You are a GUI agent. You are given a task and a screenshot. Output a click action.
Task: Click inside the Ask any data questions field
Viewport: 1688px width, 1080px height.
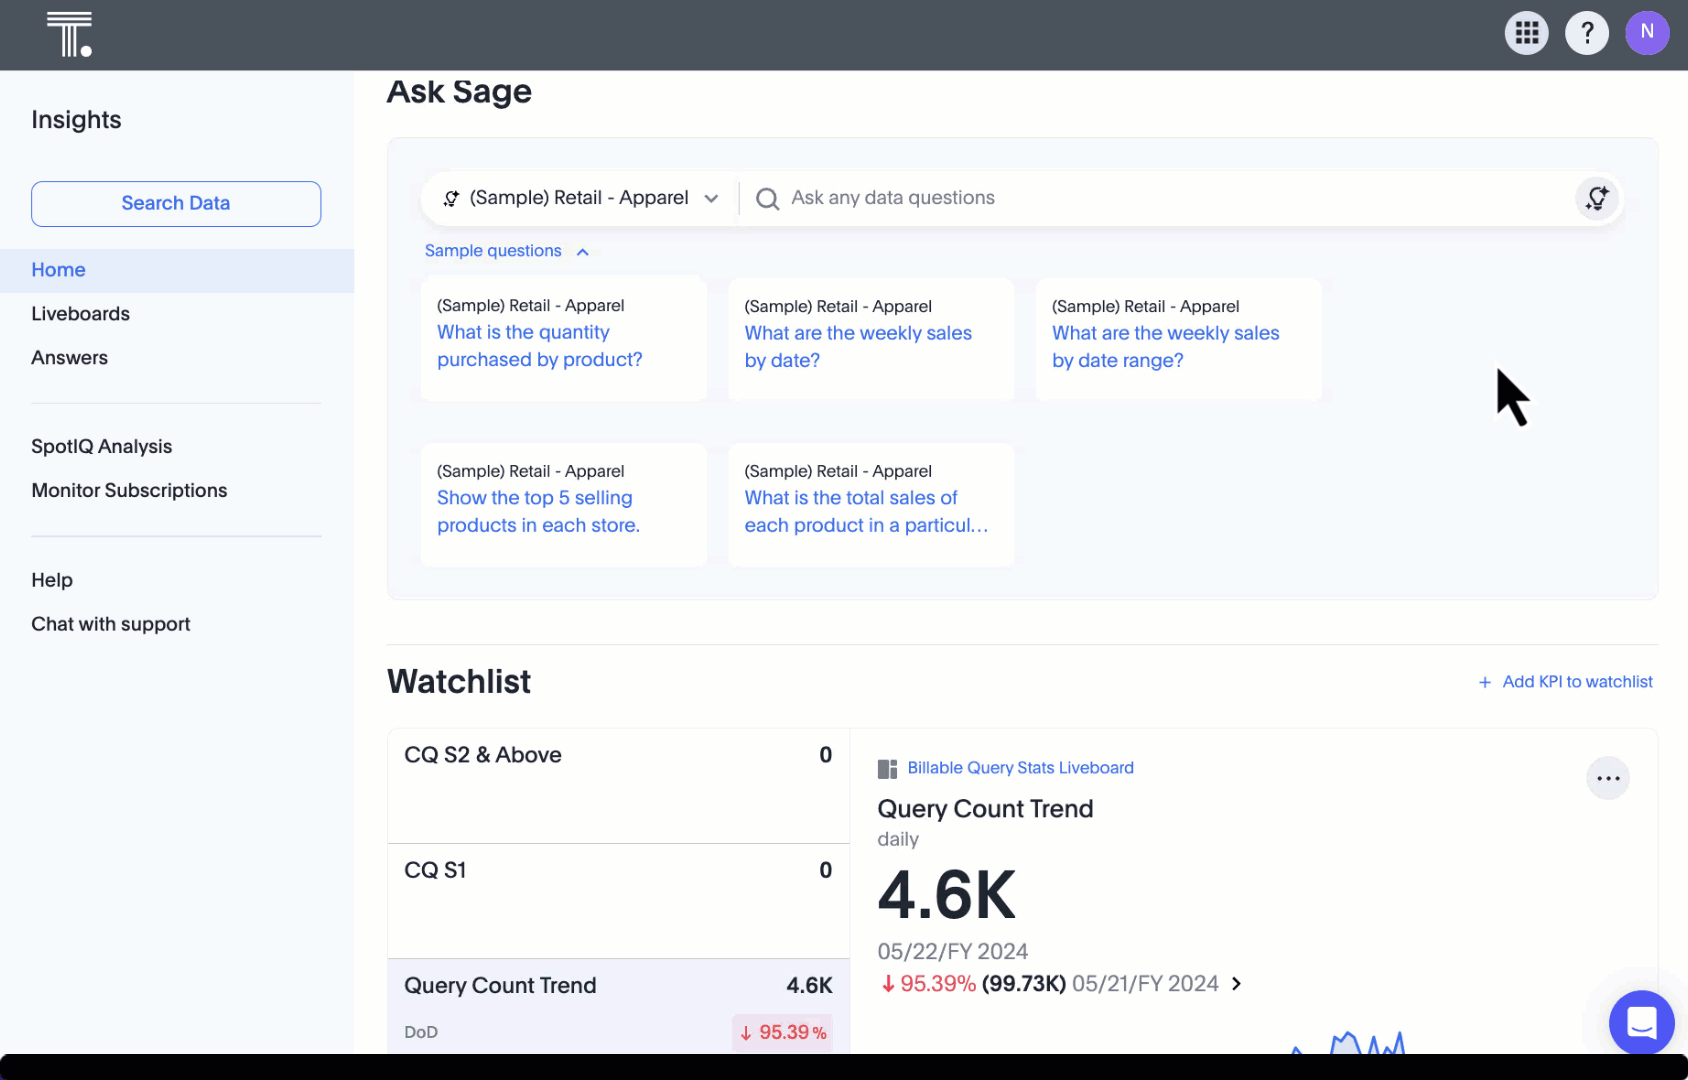pyautogui.click(x=1100, y=197)
